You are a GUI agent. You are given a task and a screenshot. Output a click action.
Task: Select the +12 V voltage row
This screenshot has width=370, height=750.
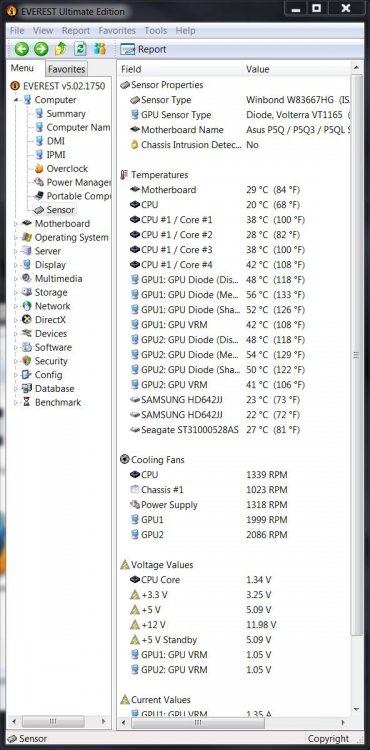234,625
